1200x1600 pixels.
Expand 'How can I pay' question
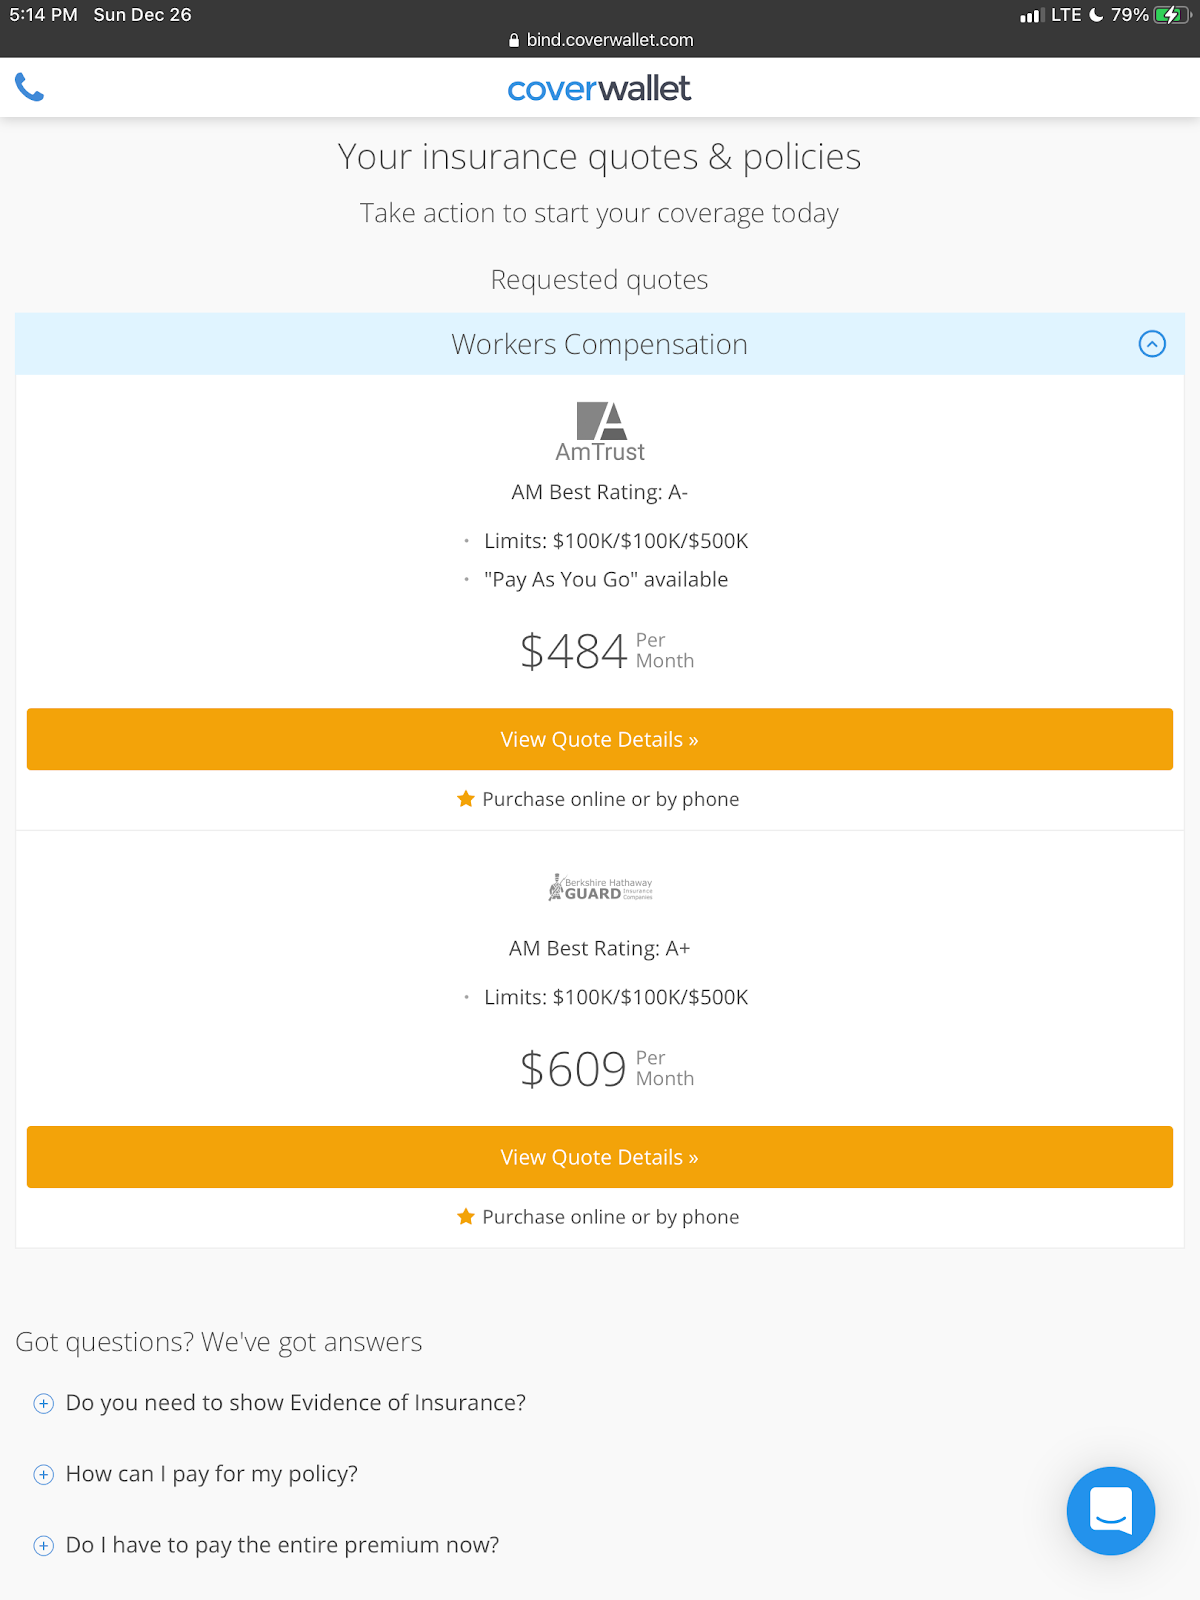[44, 1475]
